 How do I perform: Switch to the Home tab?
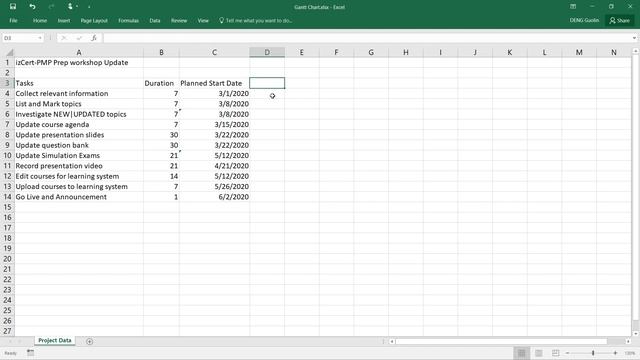click(40, 20)
